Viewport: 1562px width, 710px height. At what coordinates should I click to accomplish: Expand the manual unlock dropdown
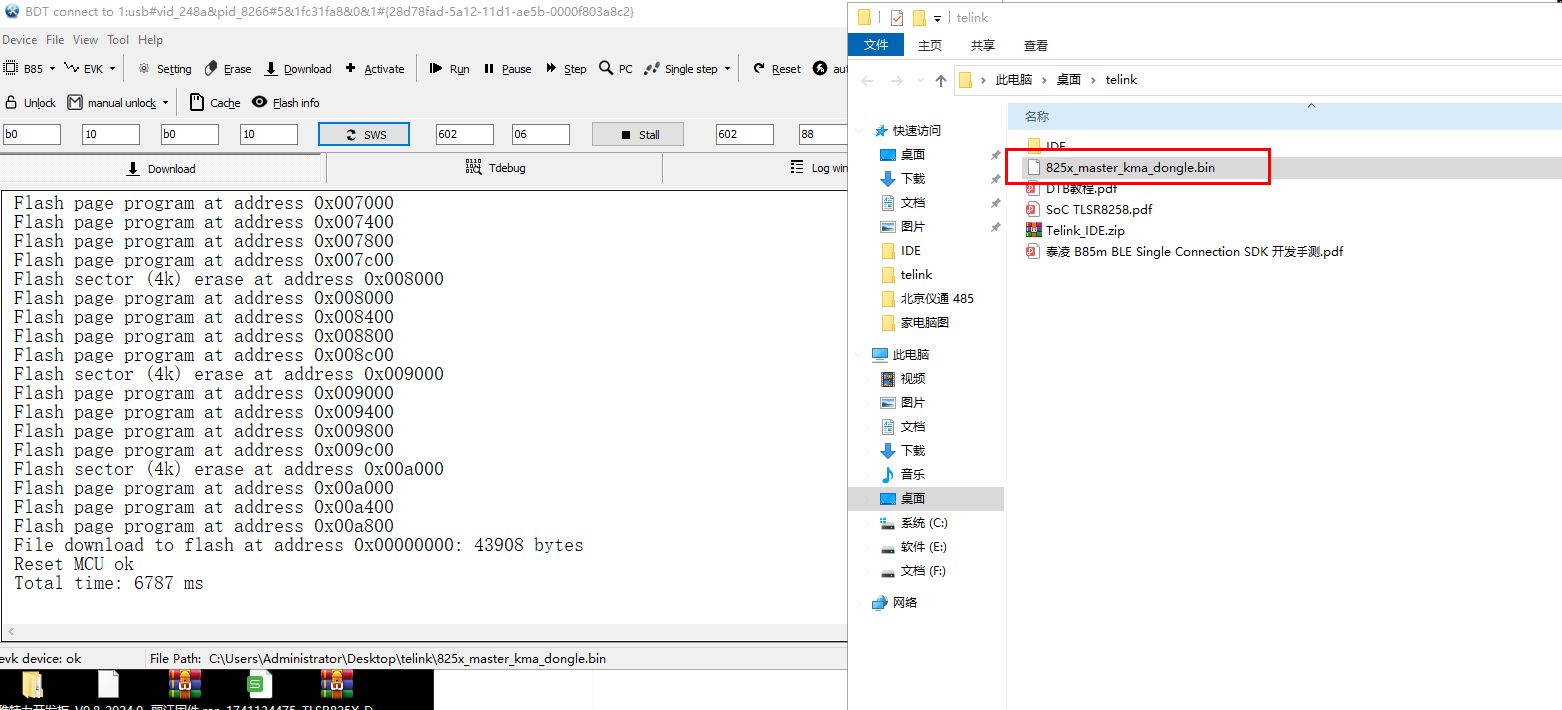tap(165, 103)
